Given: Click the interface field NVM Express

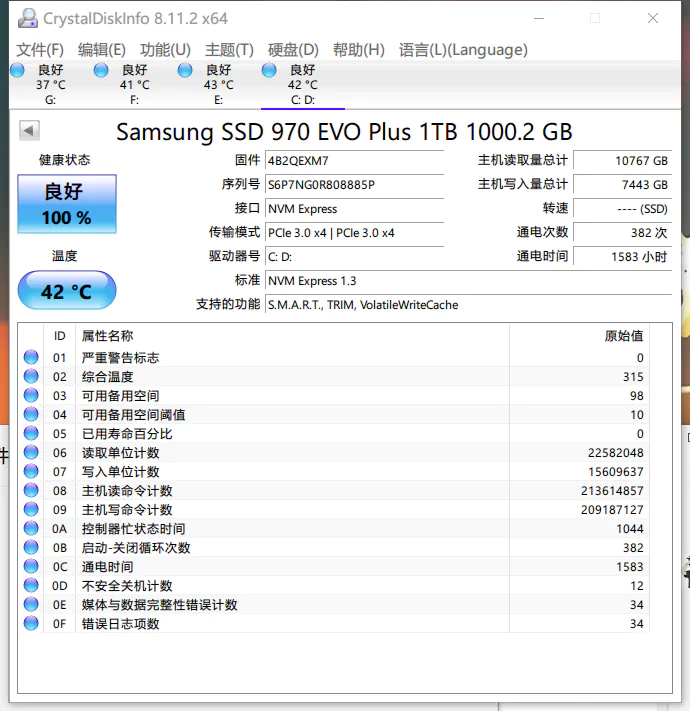Looking at the screenshot, I should (x=354, y=209).
